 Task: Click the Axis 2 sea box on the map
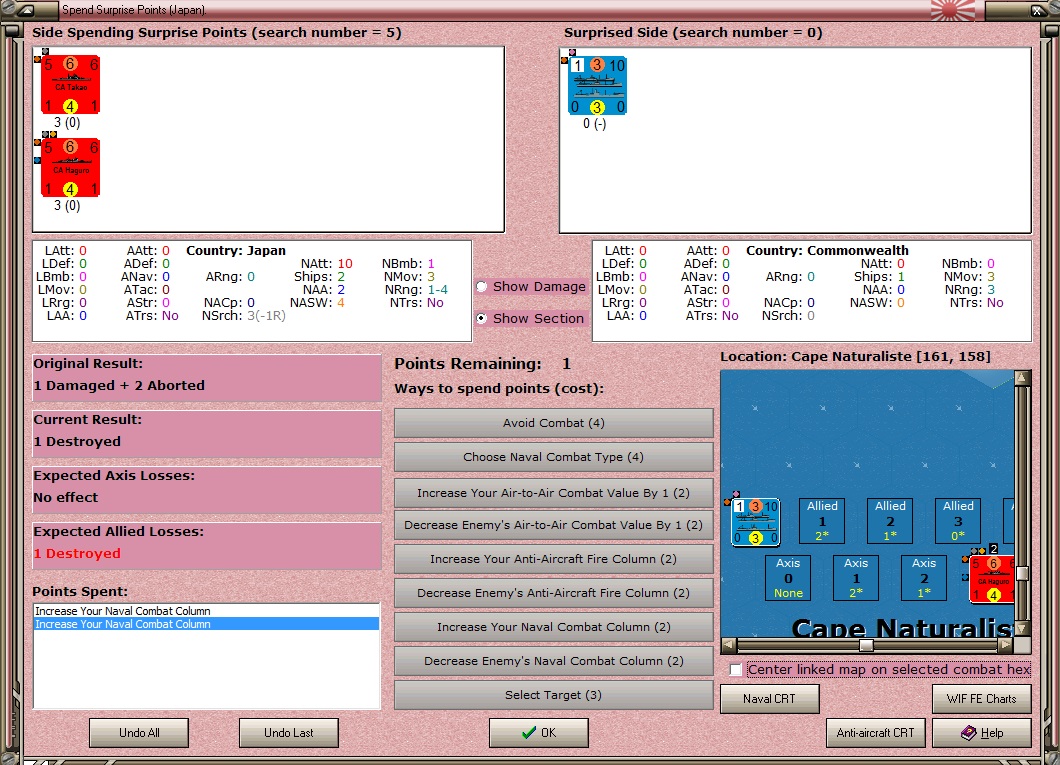click(924, 578)
